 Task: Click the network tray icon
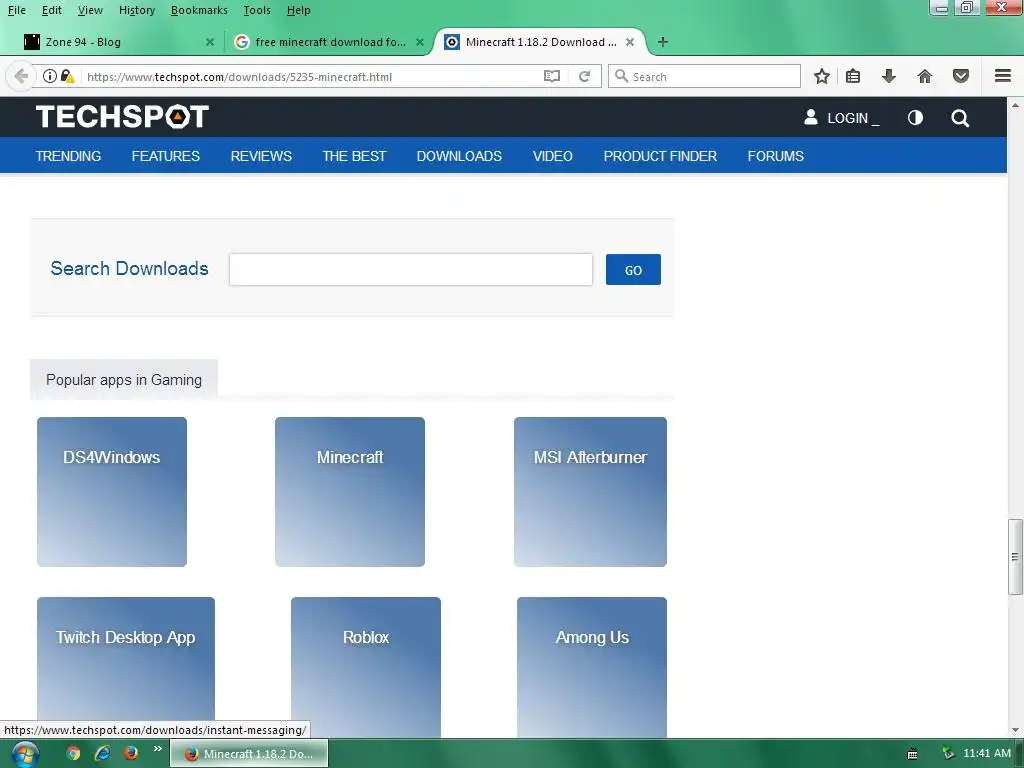(x=948, y=754)
